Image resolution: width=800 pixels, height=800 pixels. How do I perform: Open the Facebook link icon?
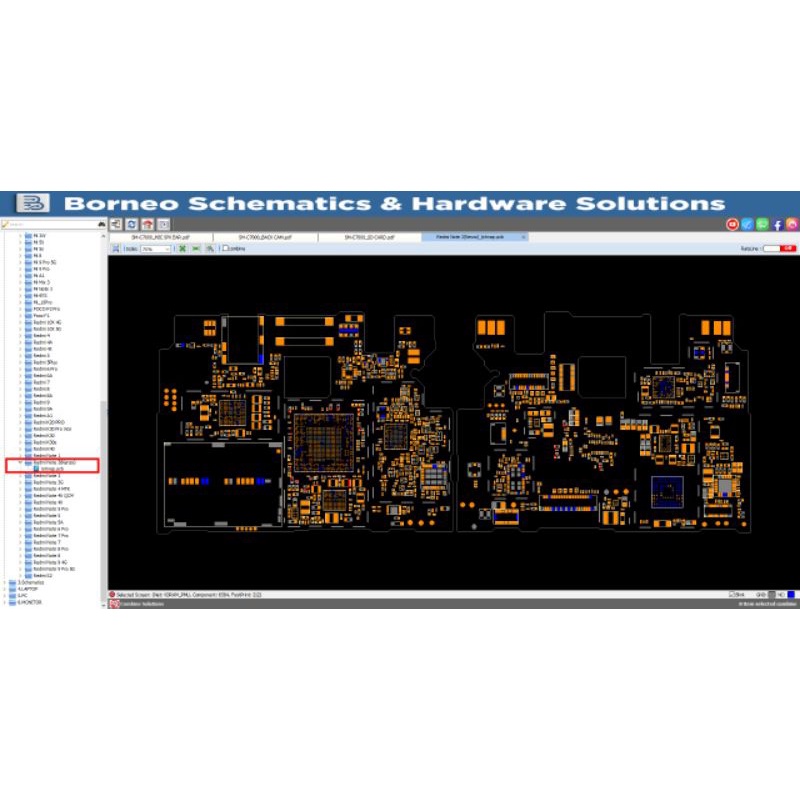tap(777, 224)
